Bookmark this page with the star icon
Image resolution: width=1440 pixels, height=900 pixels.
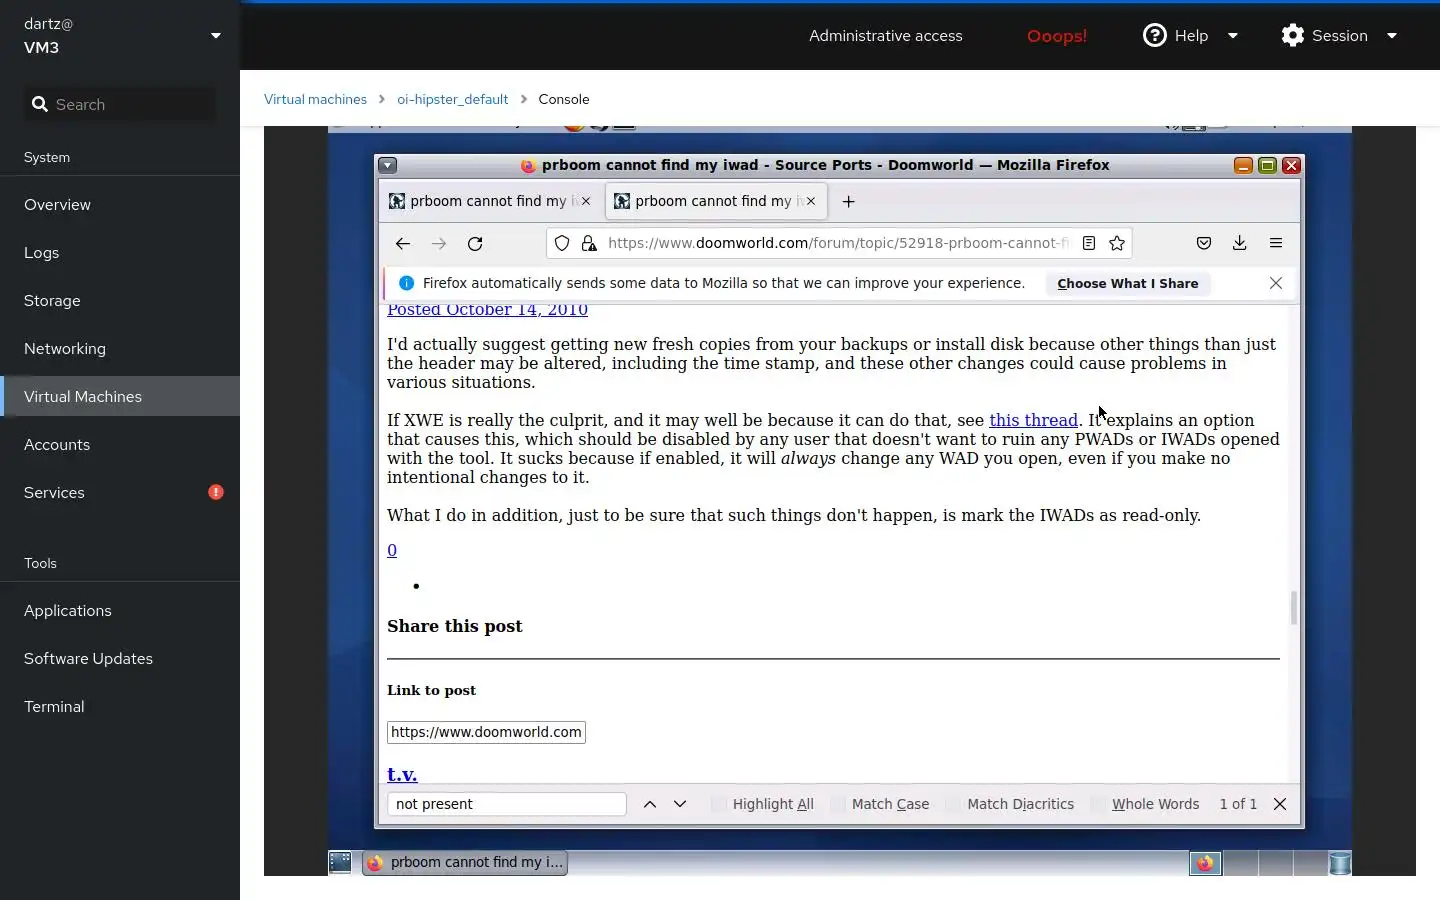[1117, 243]
